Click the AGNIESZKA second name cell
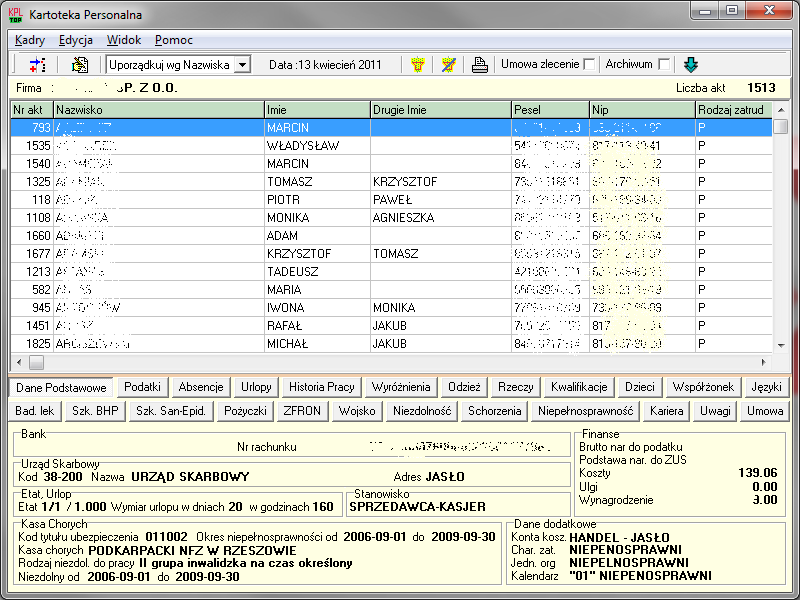 point(441,218)
